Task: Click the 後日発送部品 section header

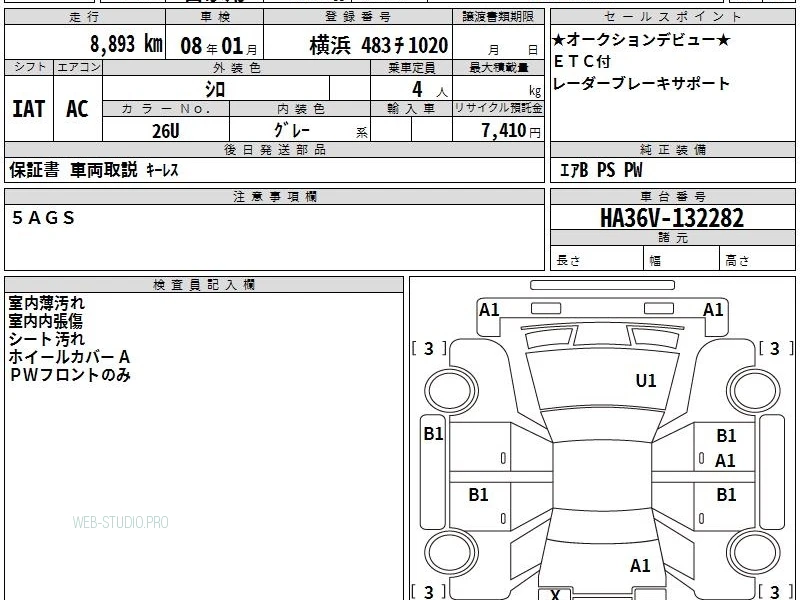Action: 274,150
